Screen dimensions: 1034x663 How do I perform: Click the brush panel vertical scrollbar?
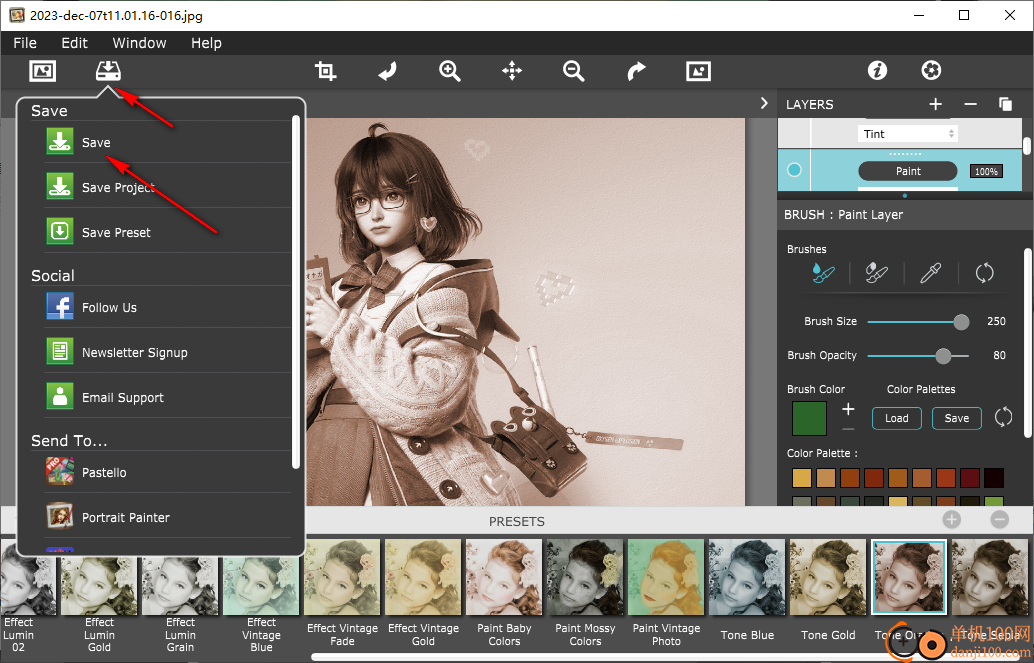pos(1027,342)
